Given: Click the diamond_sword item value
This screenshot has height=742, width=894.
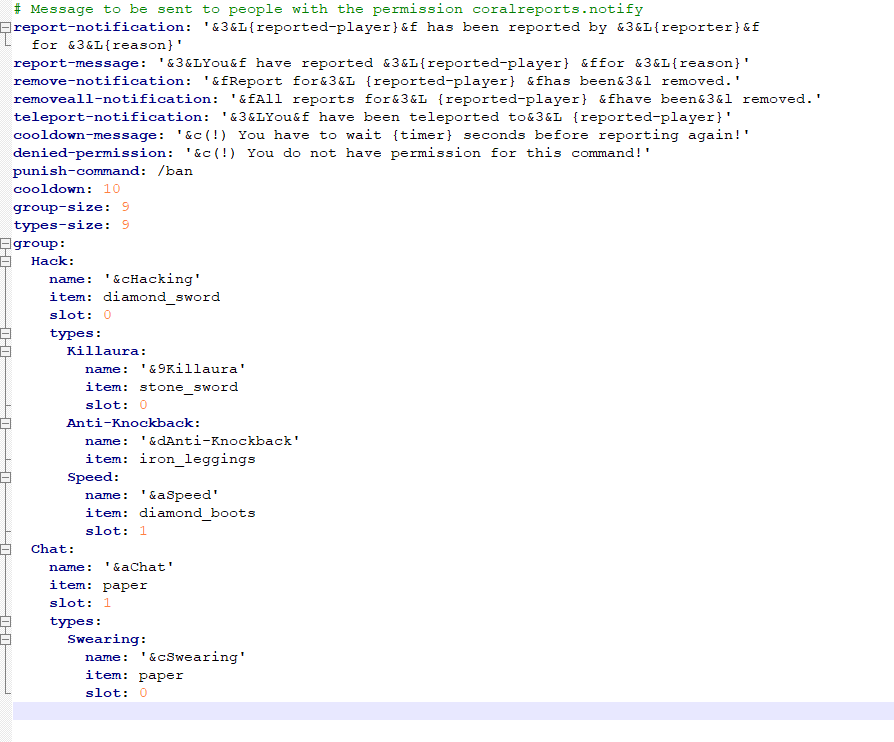Looking at the screenshot, I should (x=161, y=297).
